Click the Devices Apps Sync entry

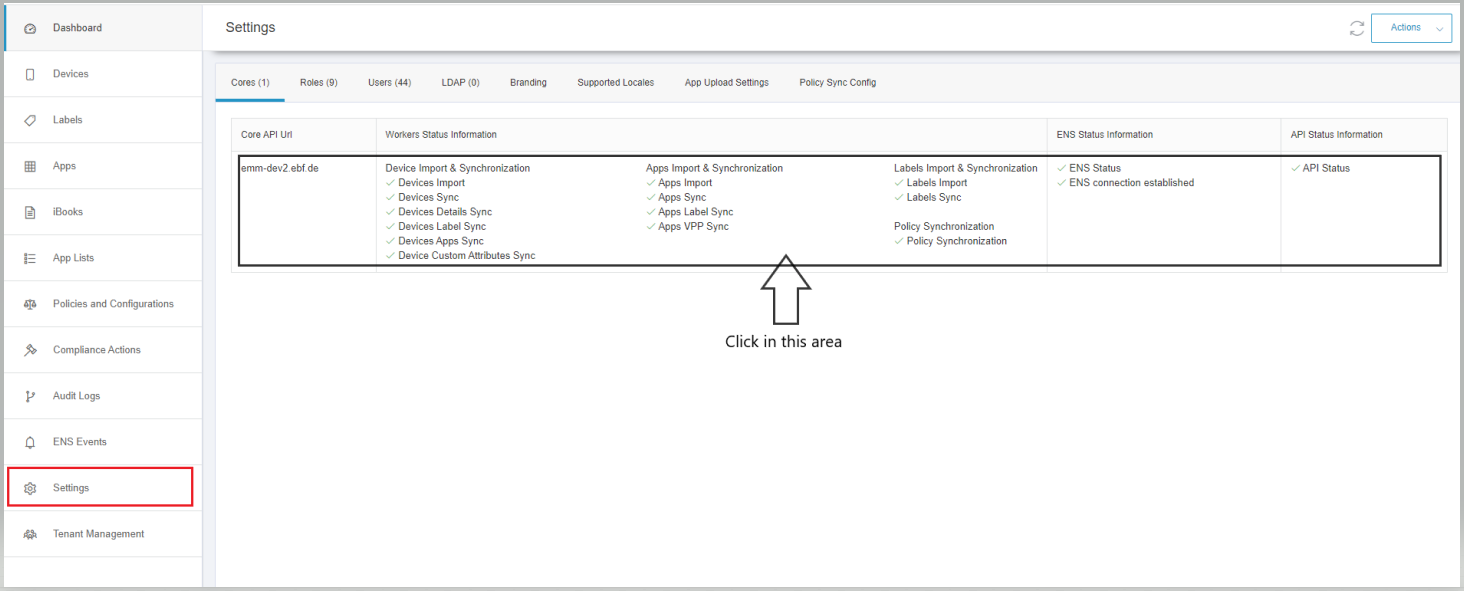(x=434, y=241)
